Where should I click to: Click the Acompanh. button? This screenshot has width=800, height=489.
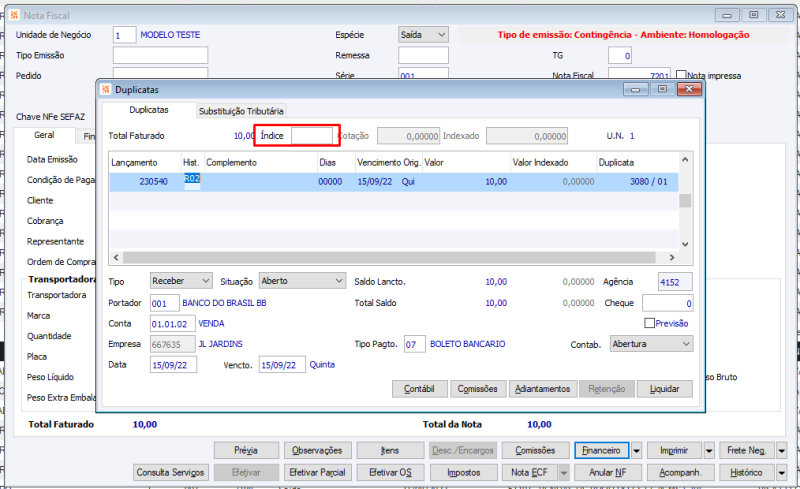point(681,473)
